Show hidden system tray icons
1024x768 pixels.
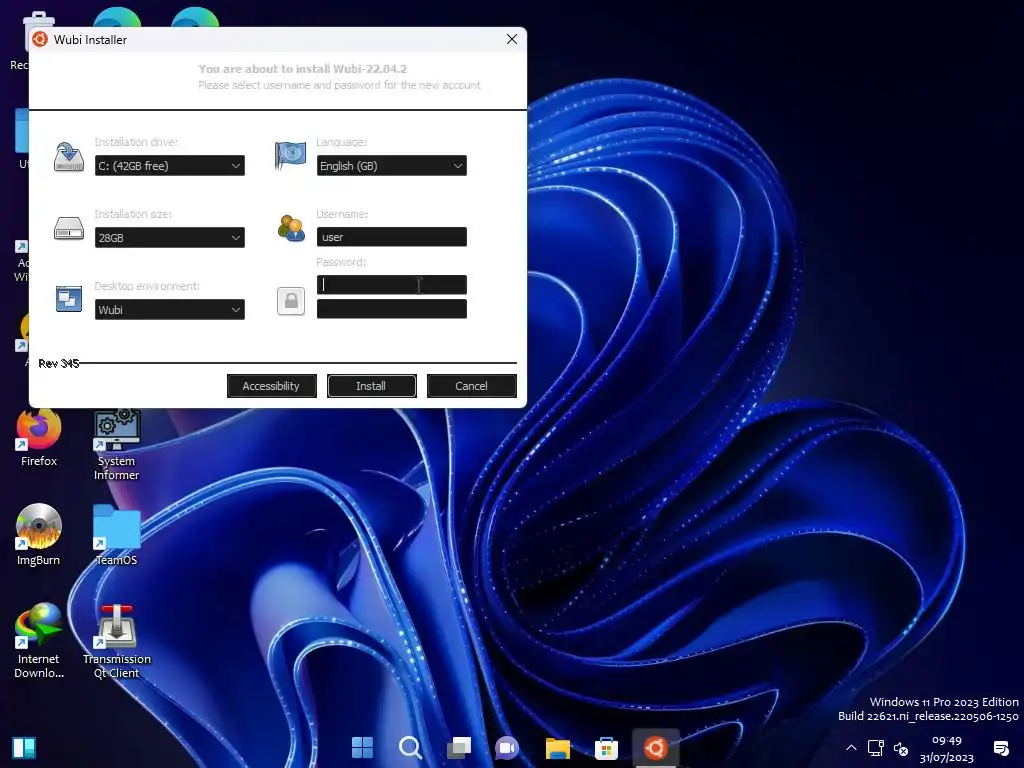coord(851,748)
